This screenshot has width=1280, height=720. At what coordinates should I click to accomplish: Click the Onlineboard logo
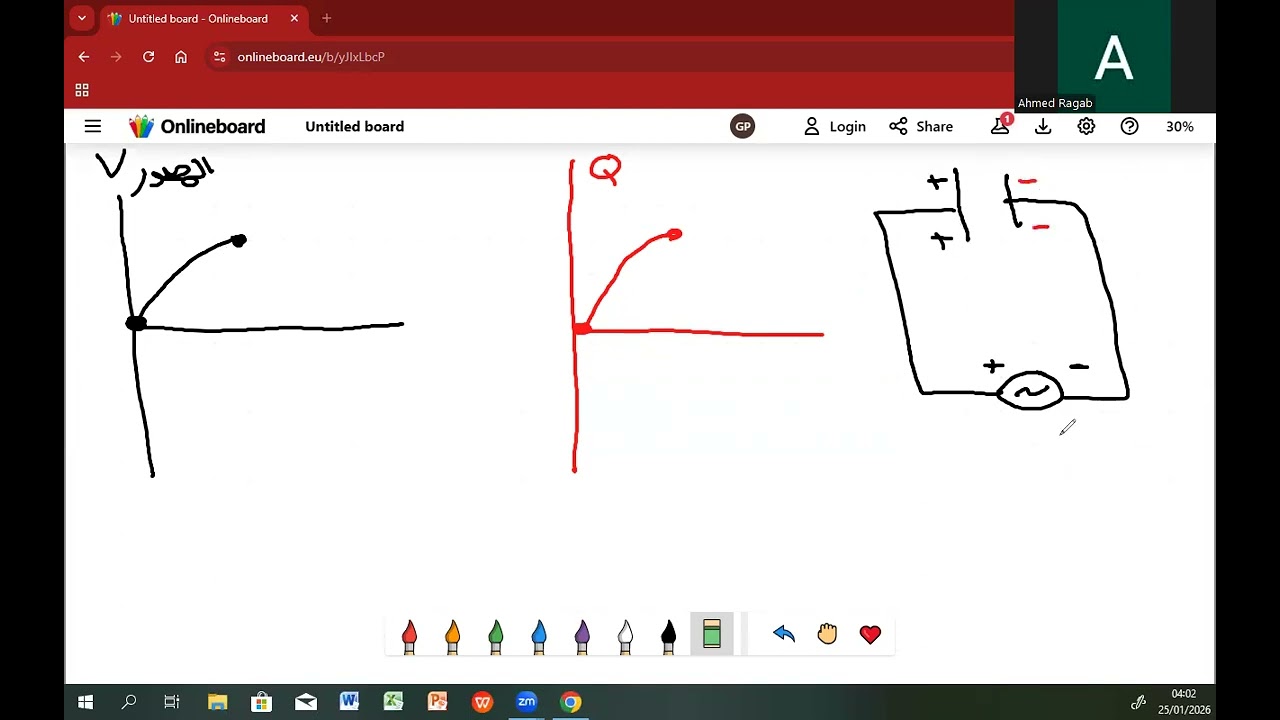click(x=197, y=126)
